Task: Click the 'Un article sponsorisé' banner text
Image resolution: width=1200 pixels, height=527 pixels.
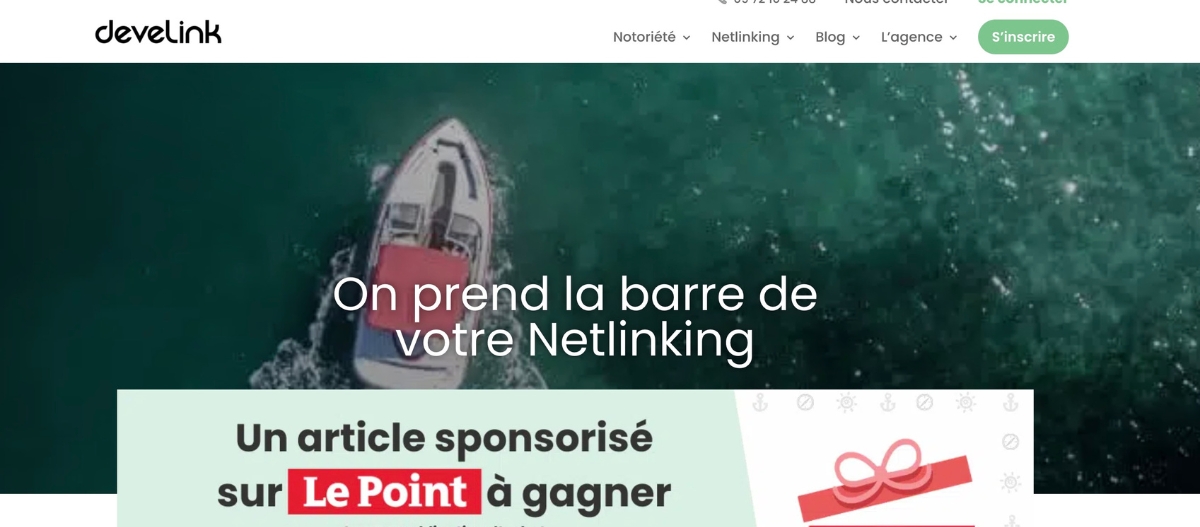Action: (x=444, y=438)
